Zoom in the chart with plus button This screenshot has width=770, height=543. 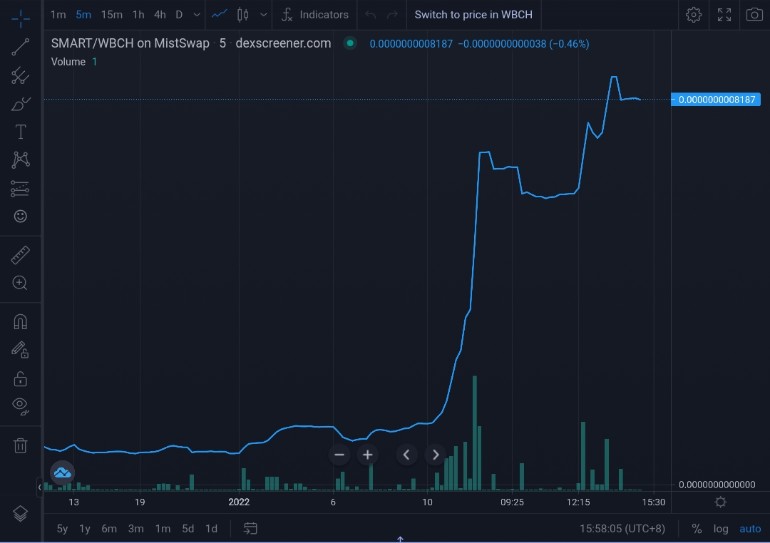(367, 455)
